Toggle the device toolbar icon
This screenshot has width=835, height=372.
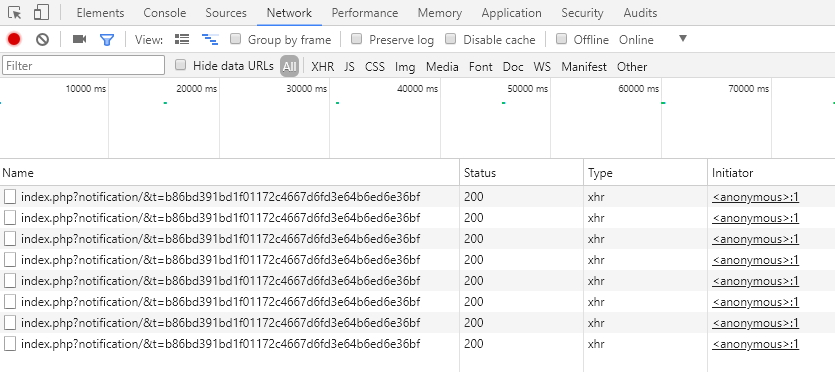41,13
